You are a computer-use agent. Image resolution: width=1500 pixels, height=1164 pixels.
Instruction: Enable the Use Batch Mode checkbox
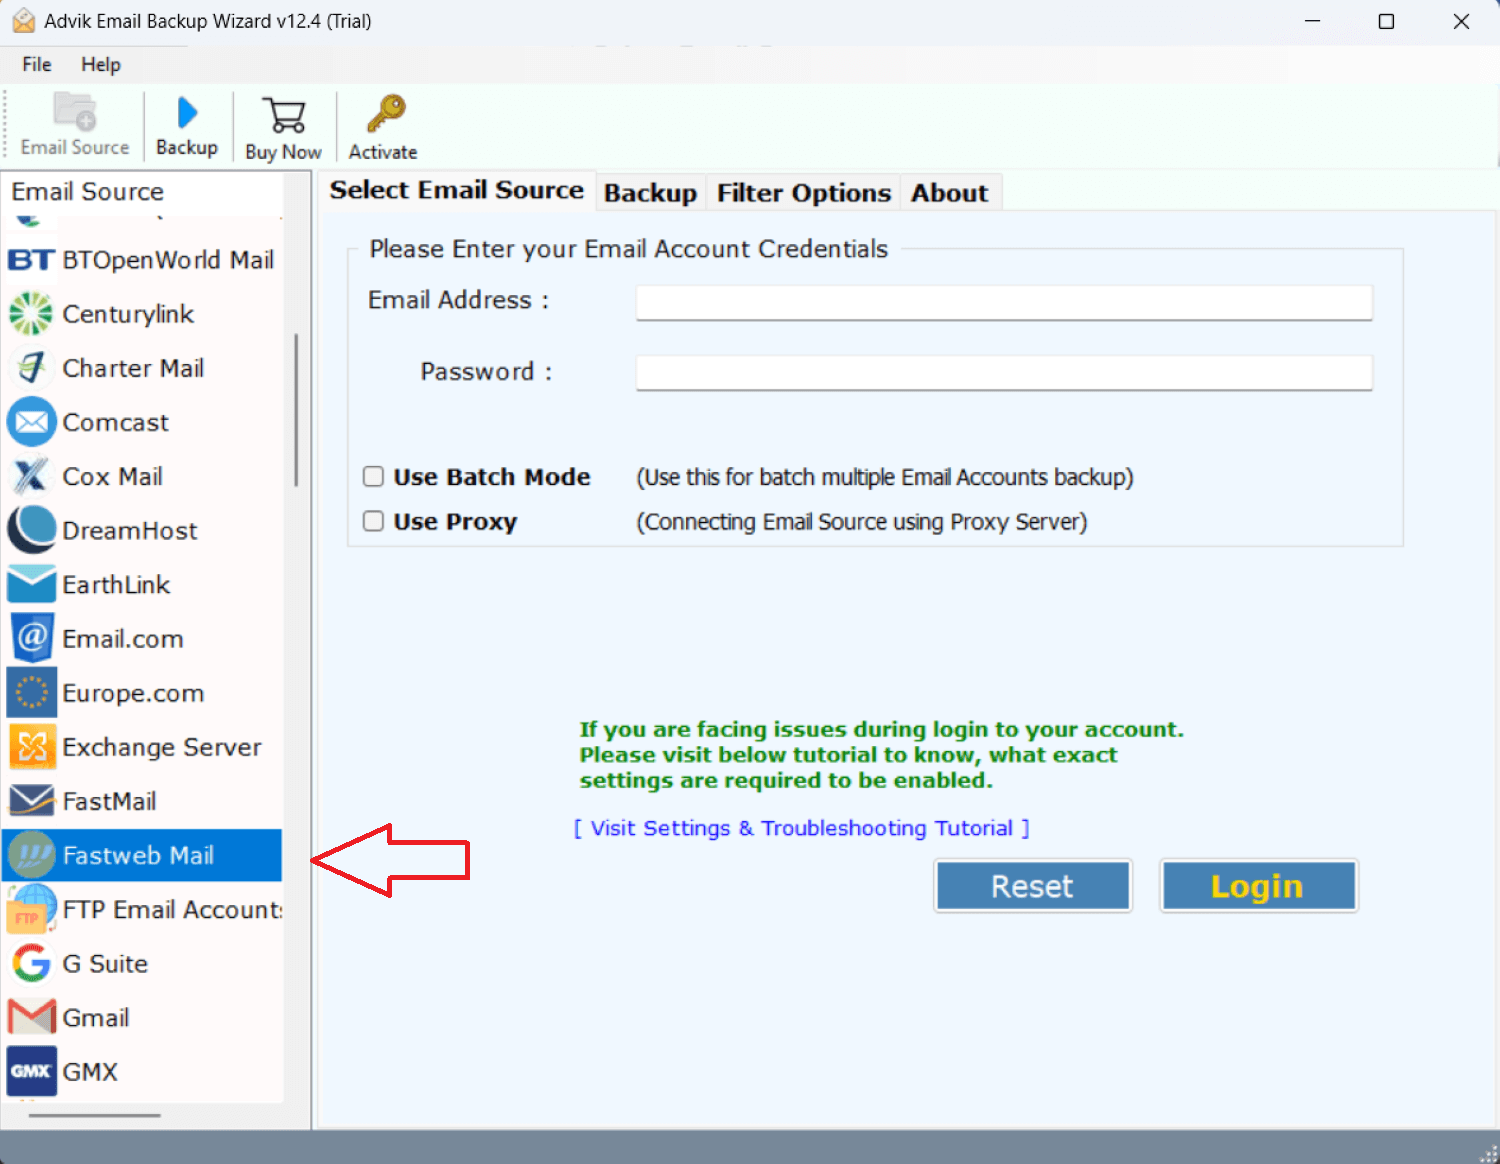click(373, 476)
